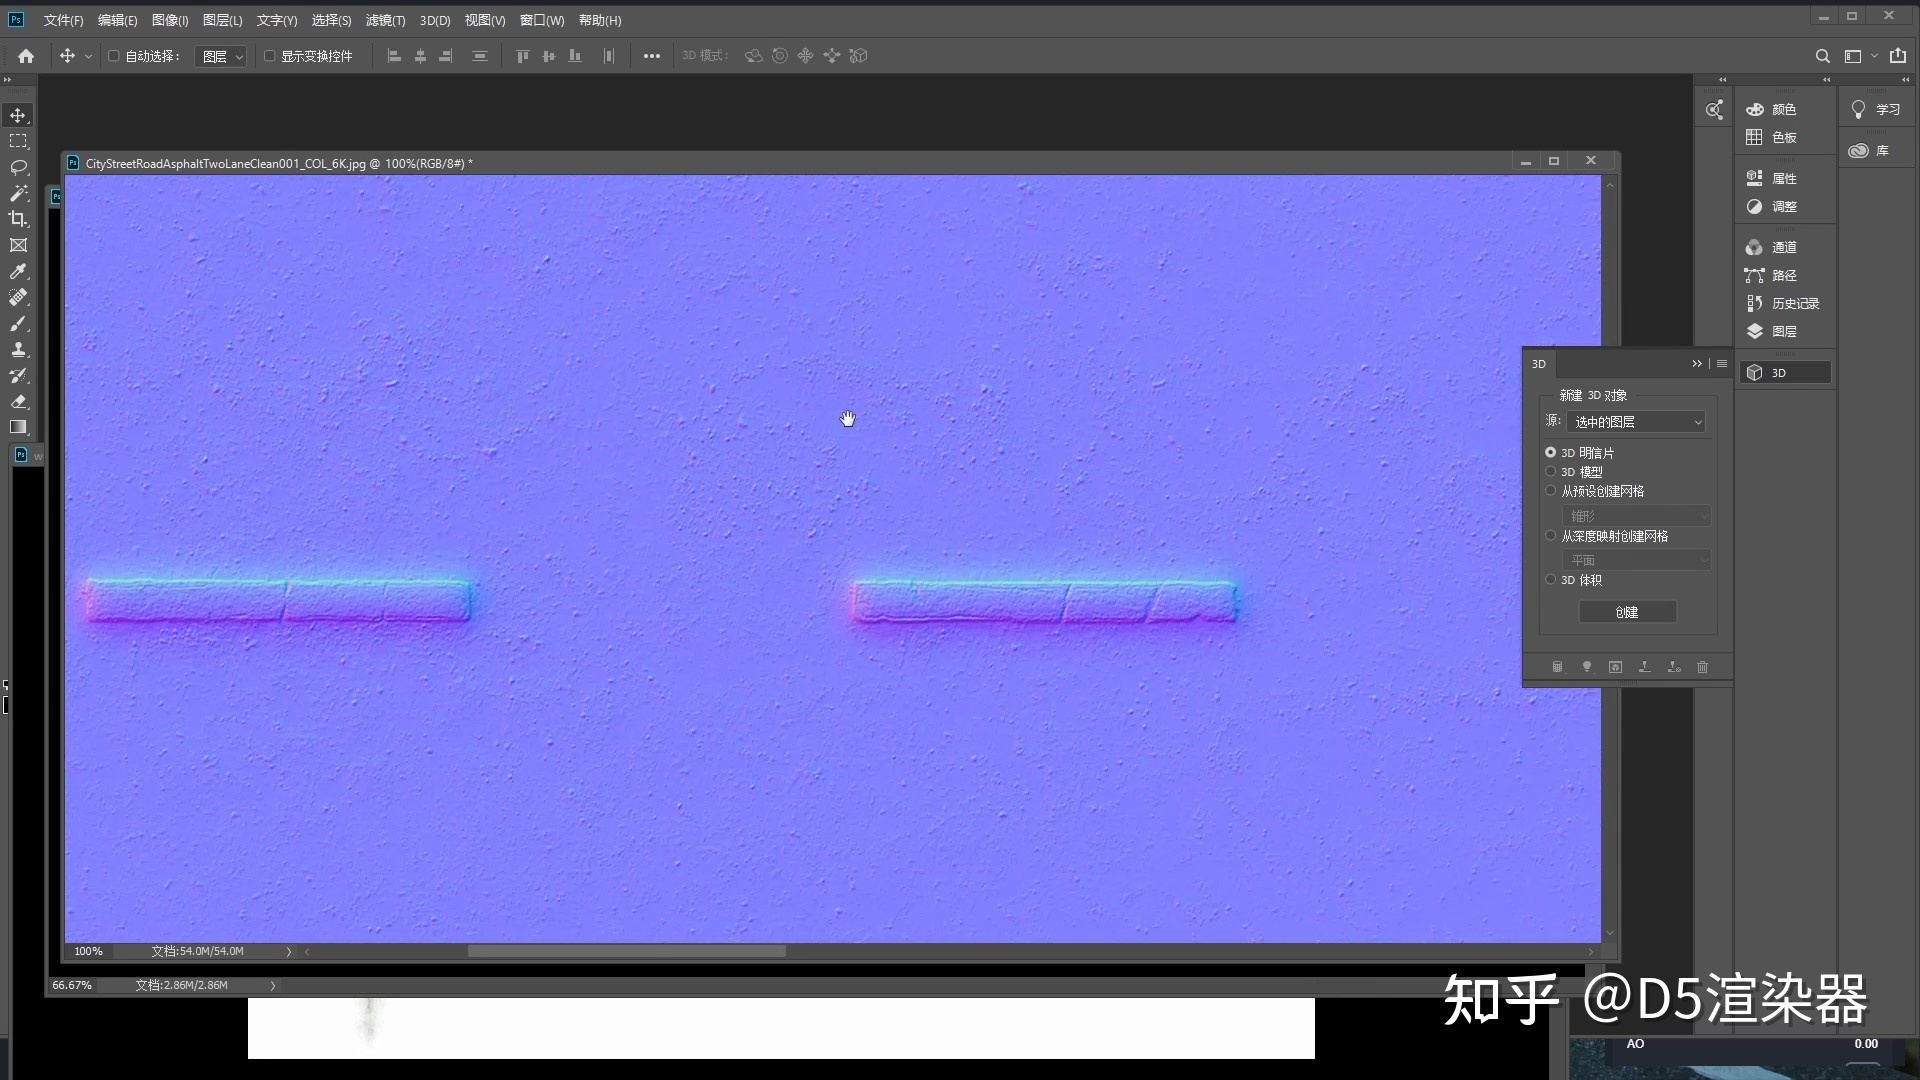Screen dimensions: 1920x1080
Task: Choose the Eraser tool
Action: (18, 401)
